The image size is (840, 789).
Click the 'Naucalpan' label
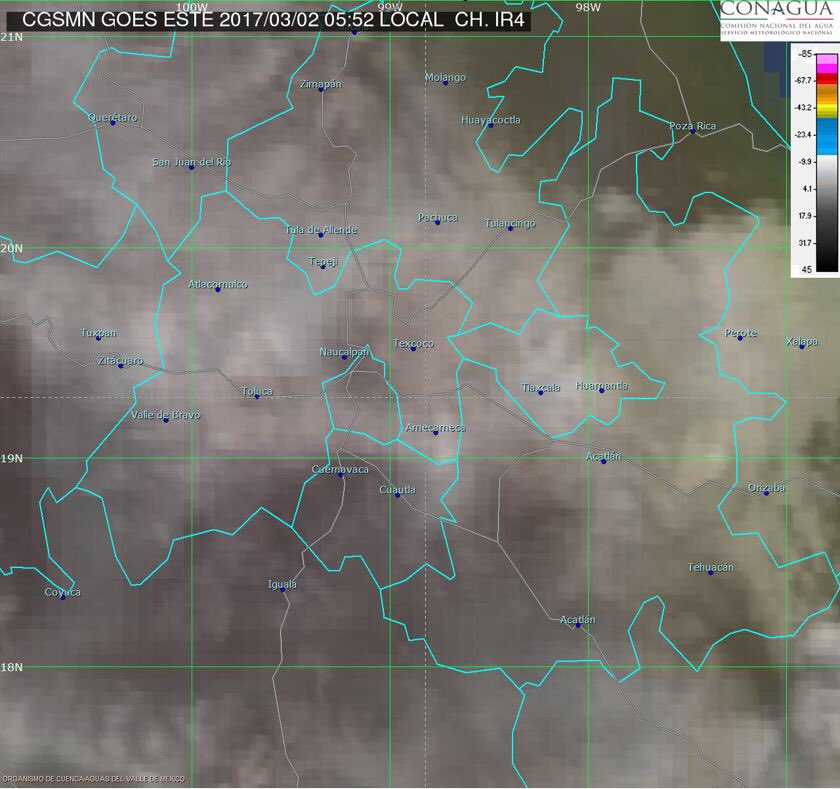pos(344,352)
